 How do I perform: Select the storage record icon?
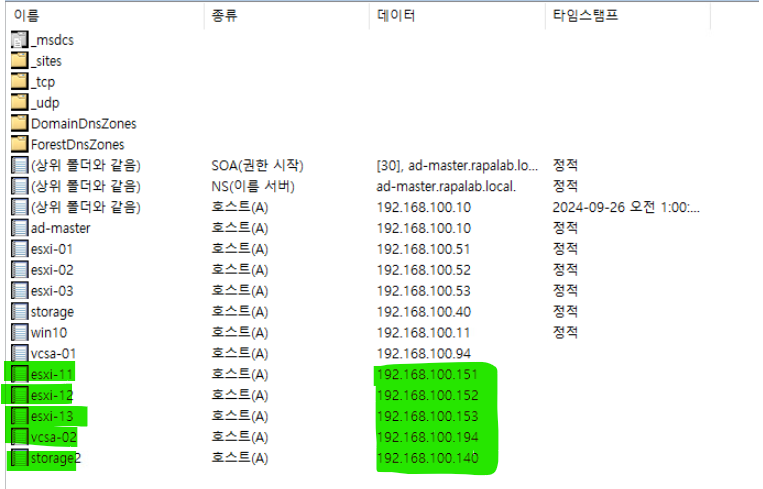19,312
